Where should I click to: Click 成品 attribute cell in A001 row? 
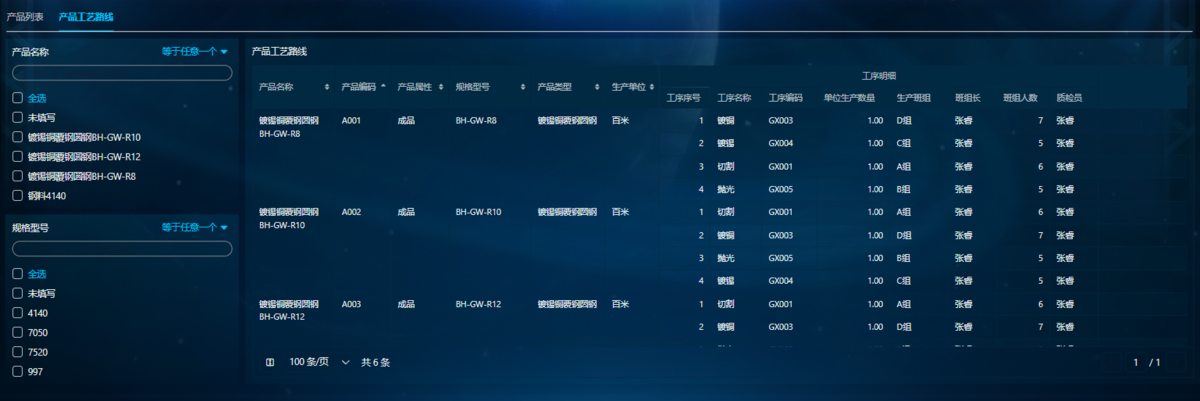pos(406,121)
